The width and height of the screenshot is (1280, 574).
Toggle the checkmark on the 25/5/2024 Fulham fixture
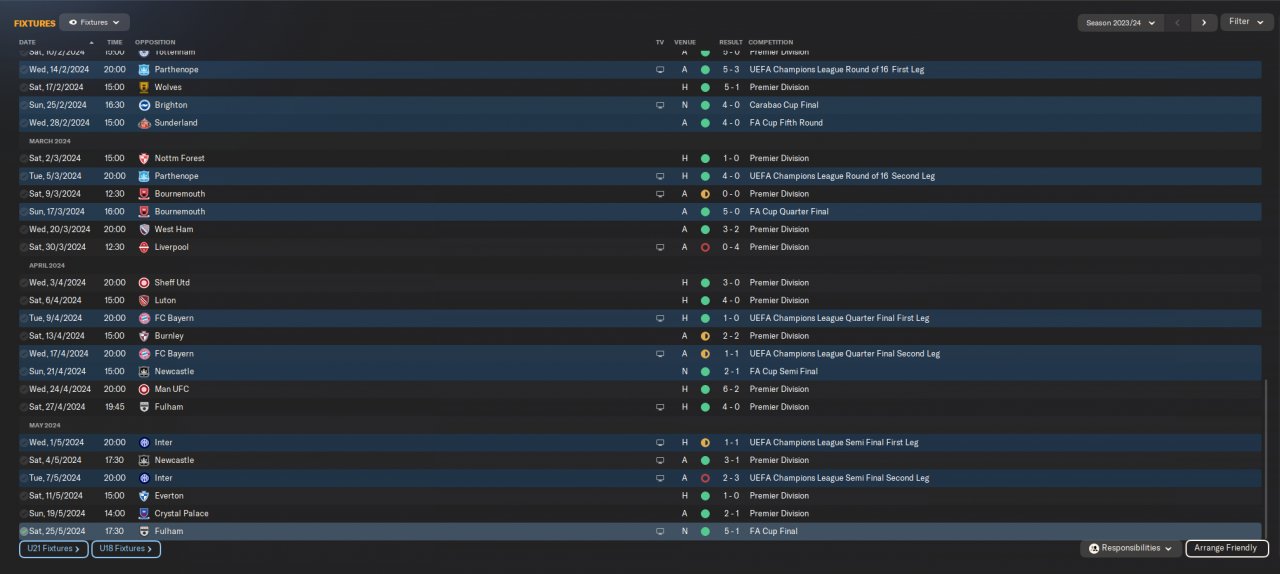[24, 532]
